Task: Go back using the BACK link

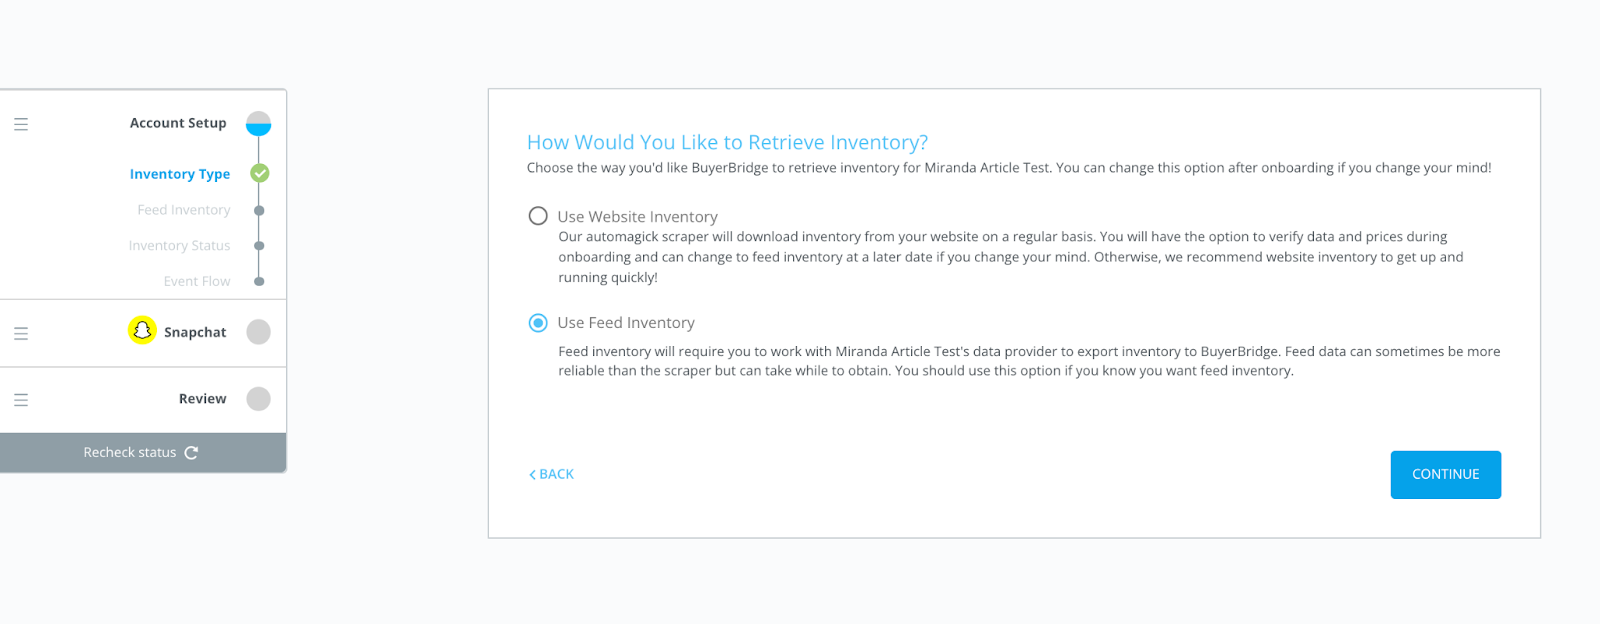Action: point(551,474)
